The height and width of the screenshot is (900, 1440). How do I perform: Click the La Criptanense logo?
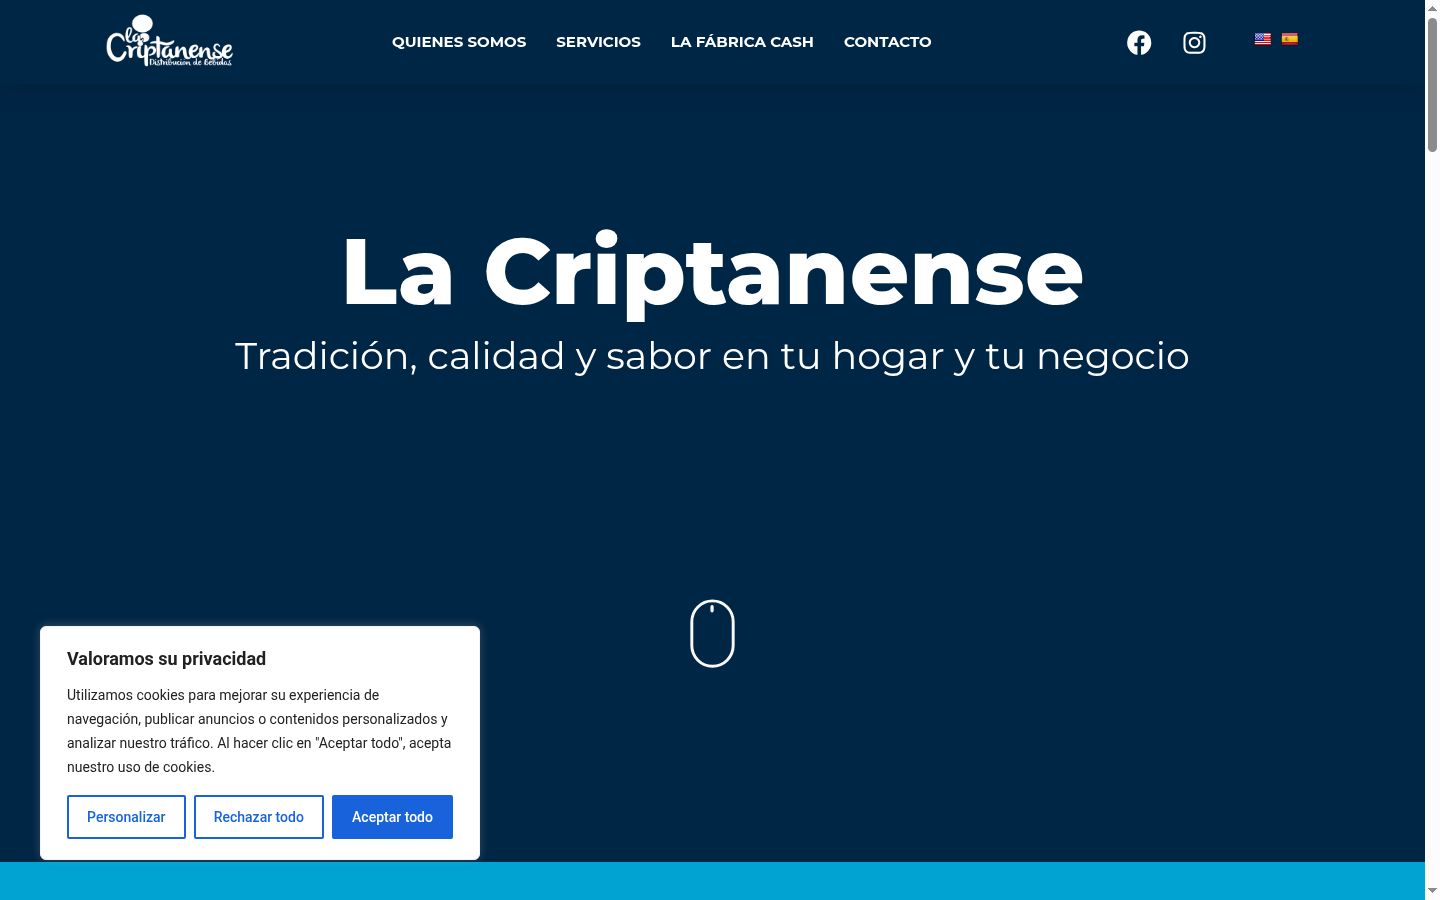pyautogui.click(x=169, y=41)
